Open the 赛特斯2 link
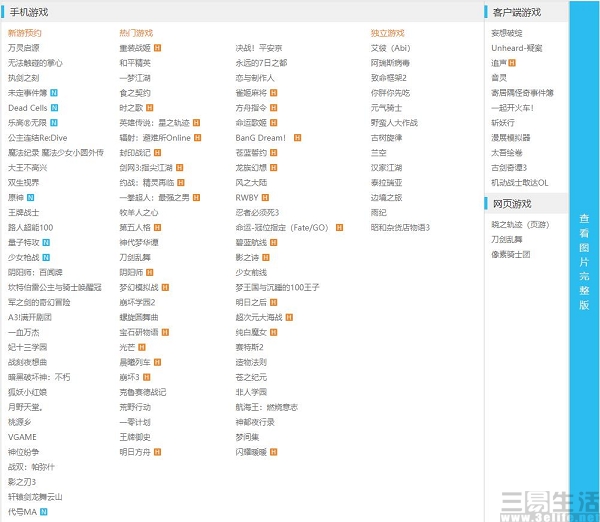Screen dimensions: 600x522 pyautogui.click(x=249, y=347)
